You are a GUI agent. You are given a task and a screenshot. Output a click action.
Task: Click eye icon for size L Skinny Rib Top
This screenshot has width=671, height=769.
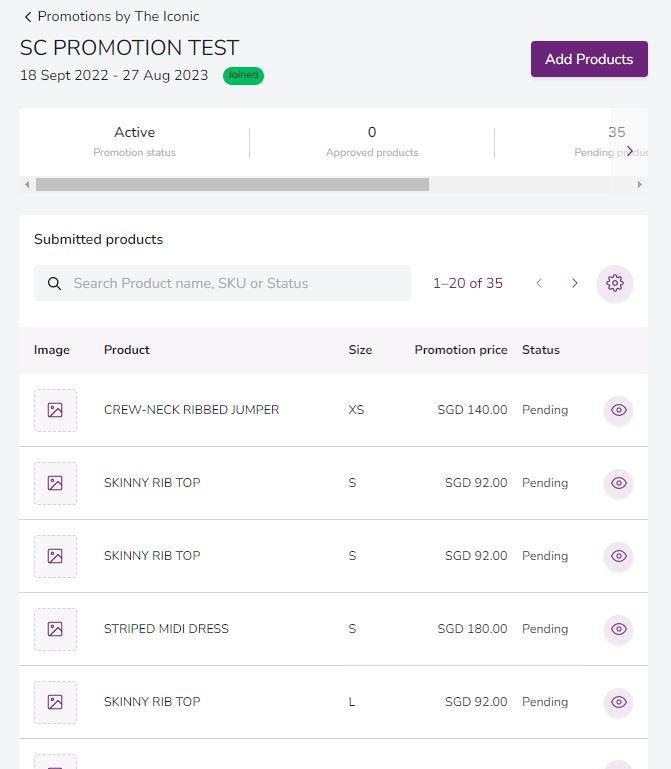pos(618,702)
